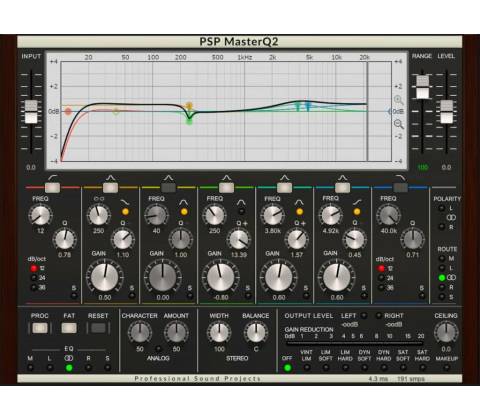Click the unlit bell-shape LED in the green band
This screenshot has width=480, height=420.
(241, 211)
